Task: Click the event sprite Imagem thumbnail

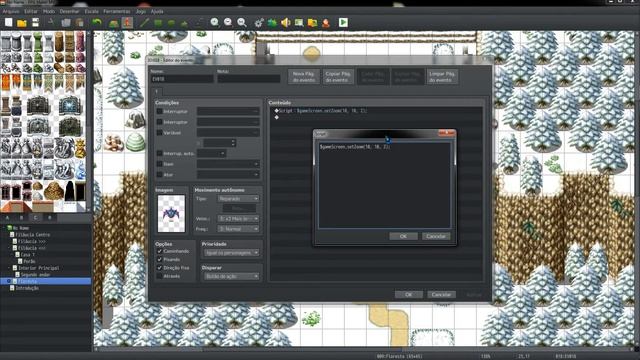Action: (x=171, y=213)
